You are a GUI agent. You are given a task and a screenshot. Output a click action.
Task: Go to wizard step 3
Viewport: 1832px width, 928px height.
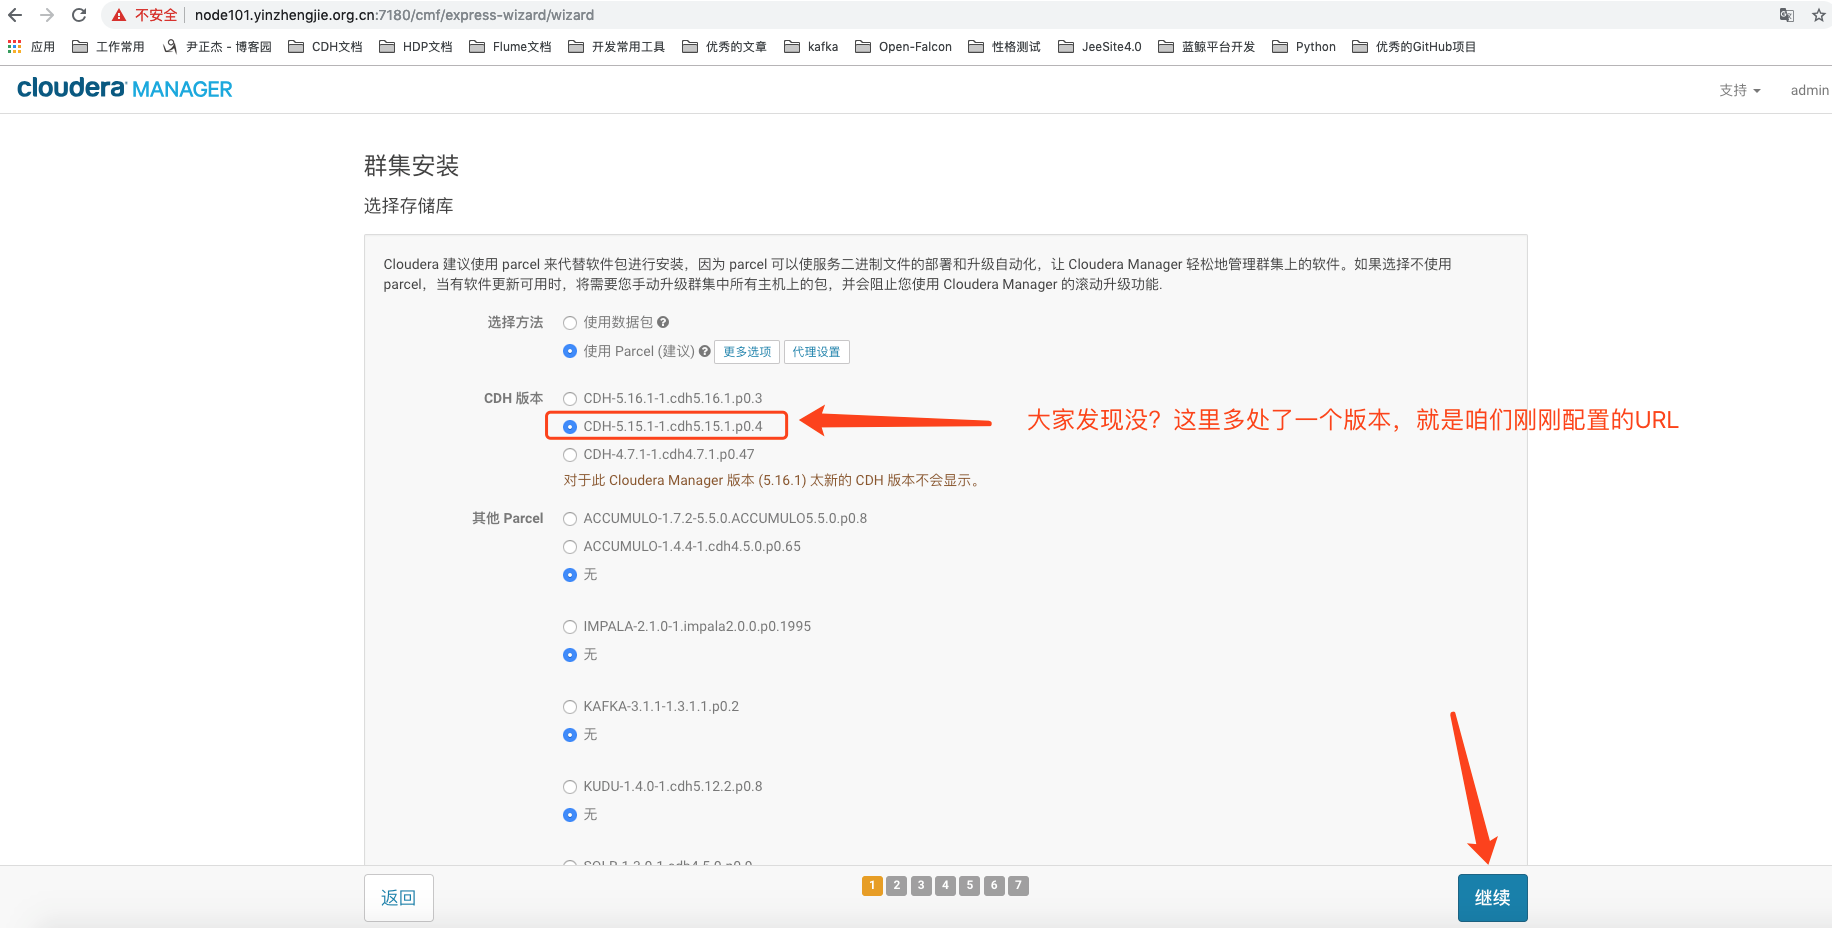pos(921,885)
